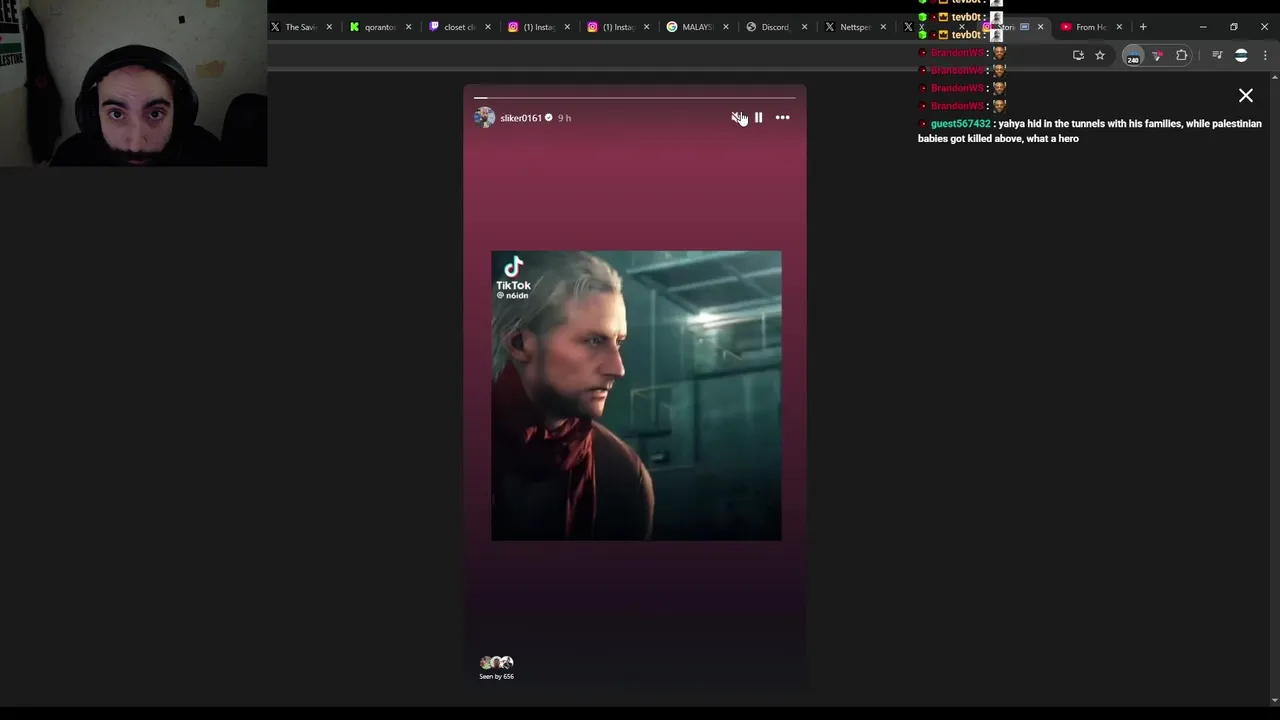Viewport: 1280px width, 720px height.
Task: Pause the playing Instagram story
Action: [759, 118]
